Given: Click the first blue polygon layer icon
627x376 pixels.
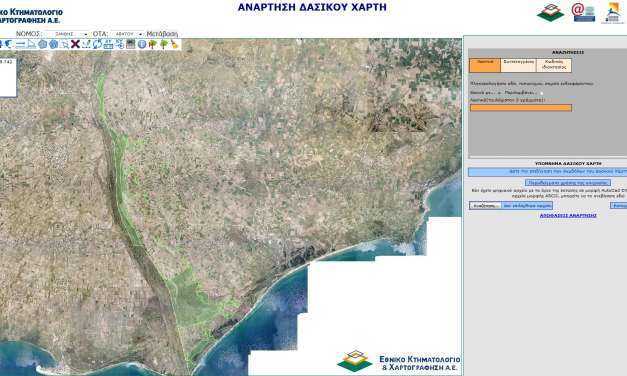Looking at the screenshot, I should tap(42, 44).
